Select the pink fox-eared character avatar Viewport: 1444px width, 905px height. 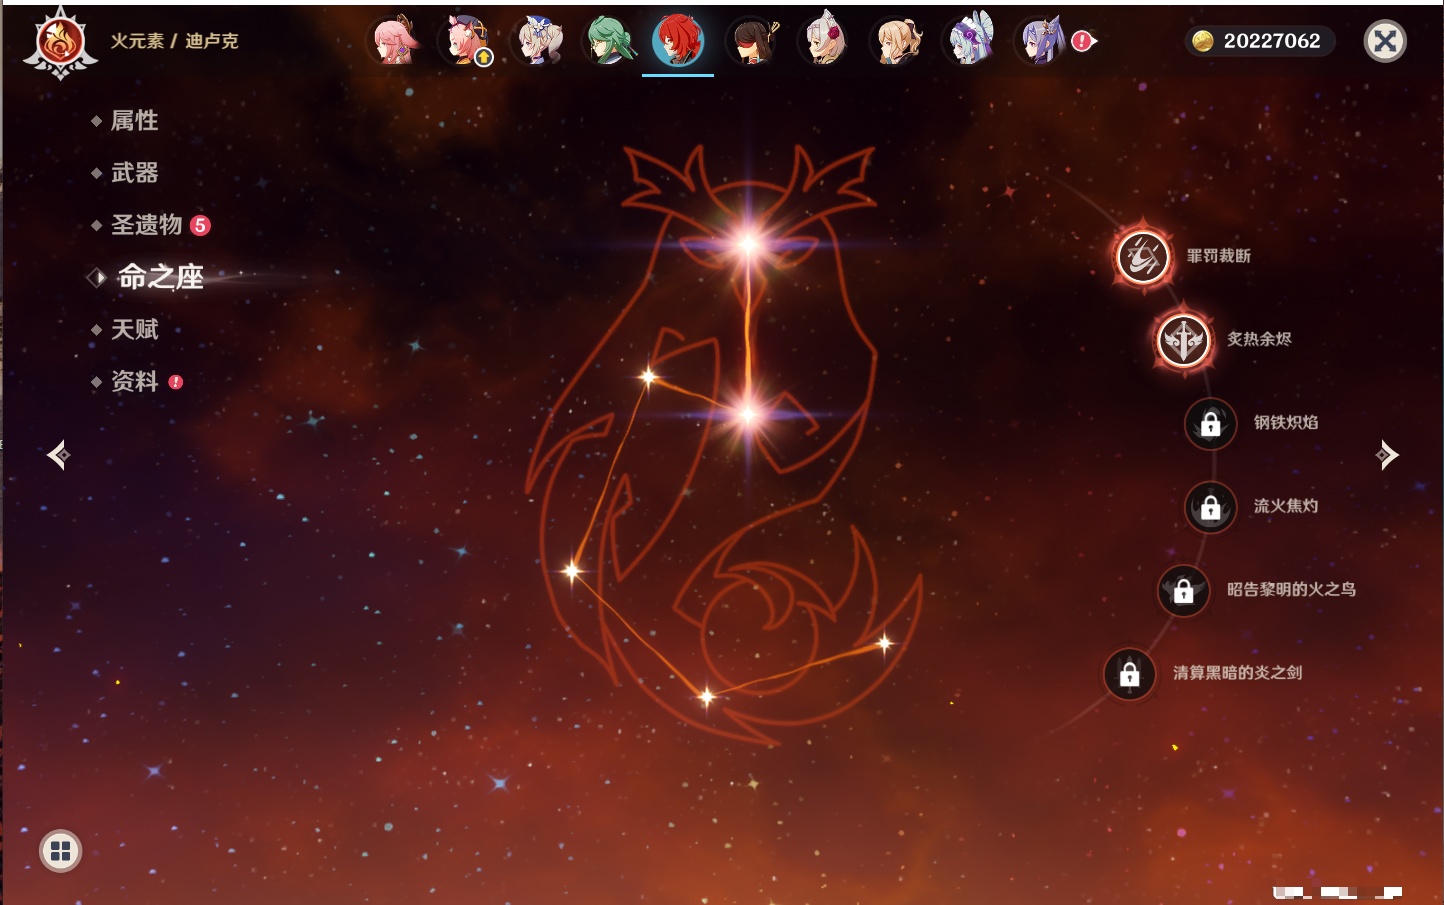395,41
